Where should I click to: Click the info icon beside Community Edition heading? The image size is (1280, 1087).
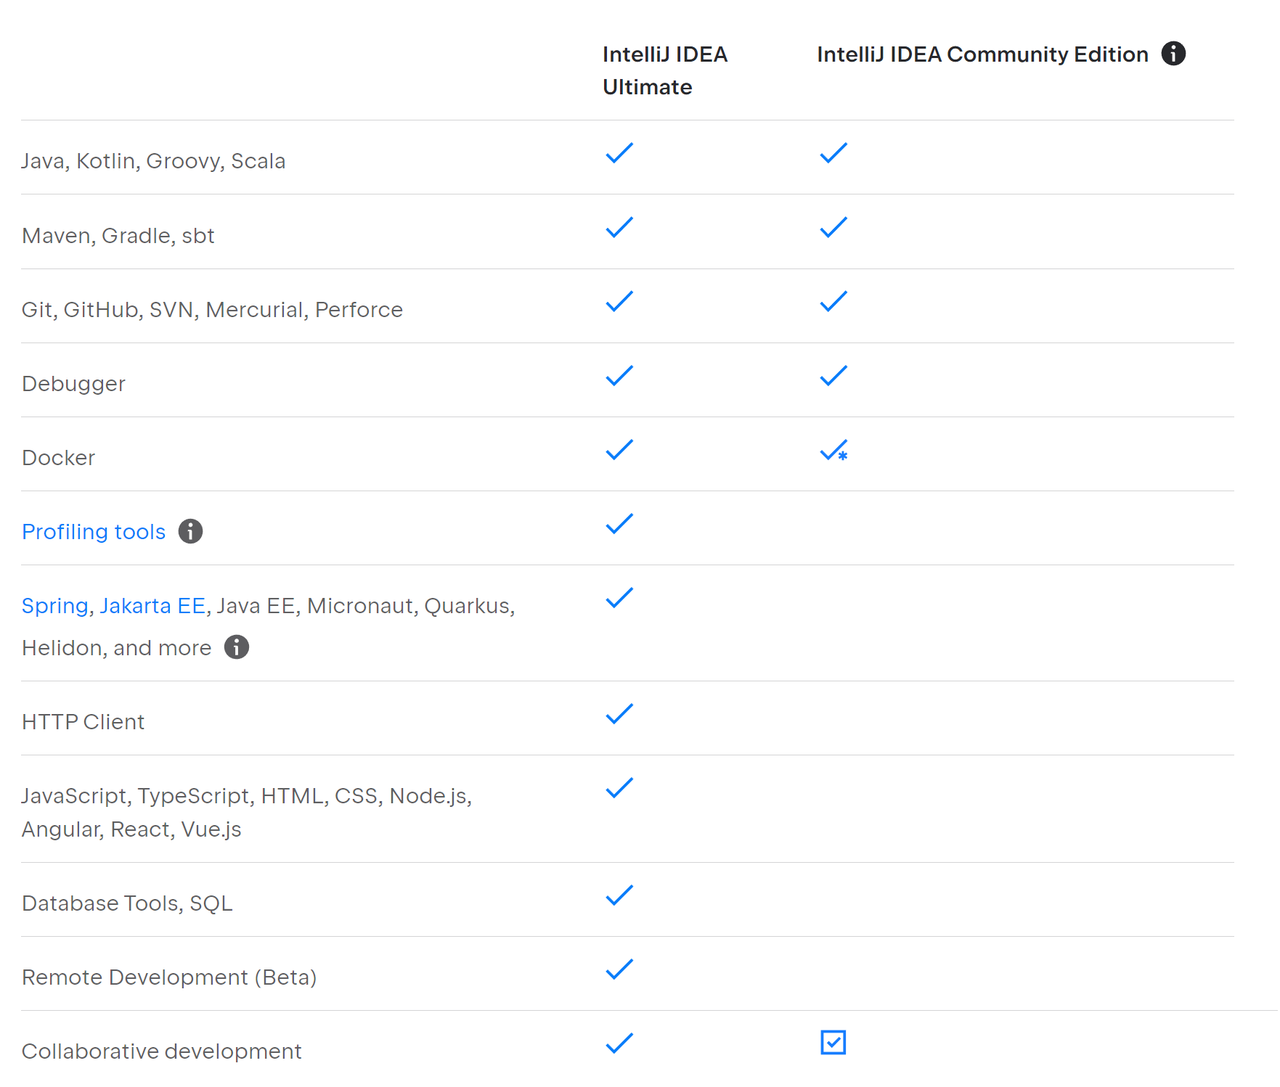coord(1173,54)
